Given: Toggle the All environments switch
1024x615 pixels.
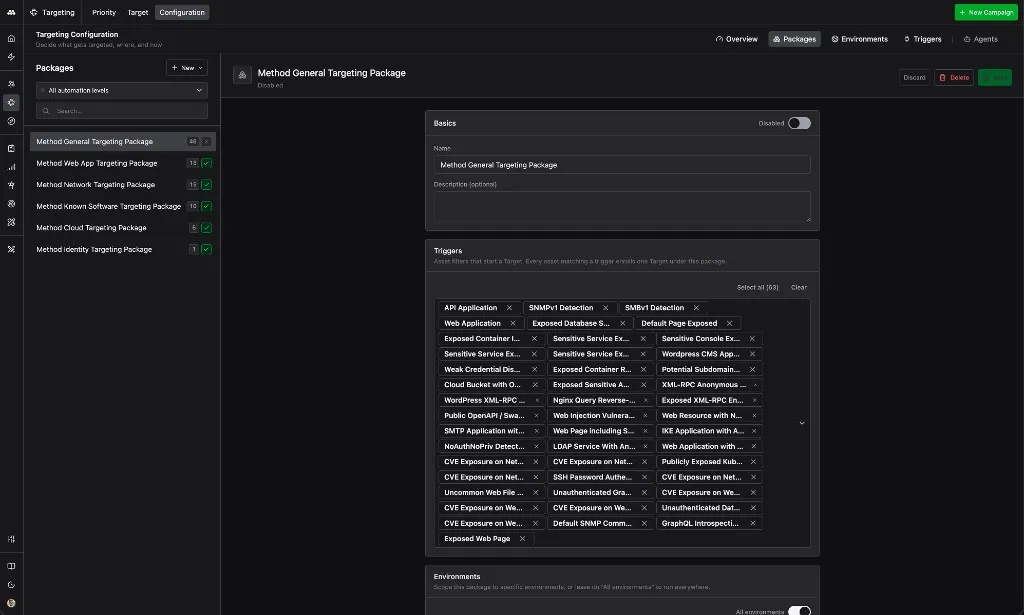Looking at the screenshot, I should [x=799, y=611].
